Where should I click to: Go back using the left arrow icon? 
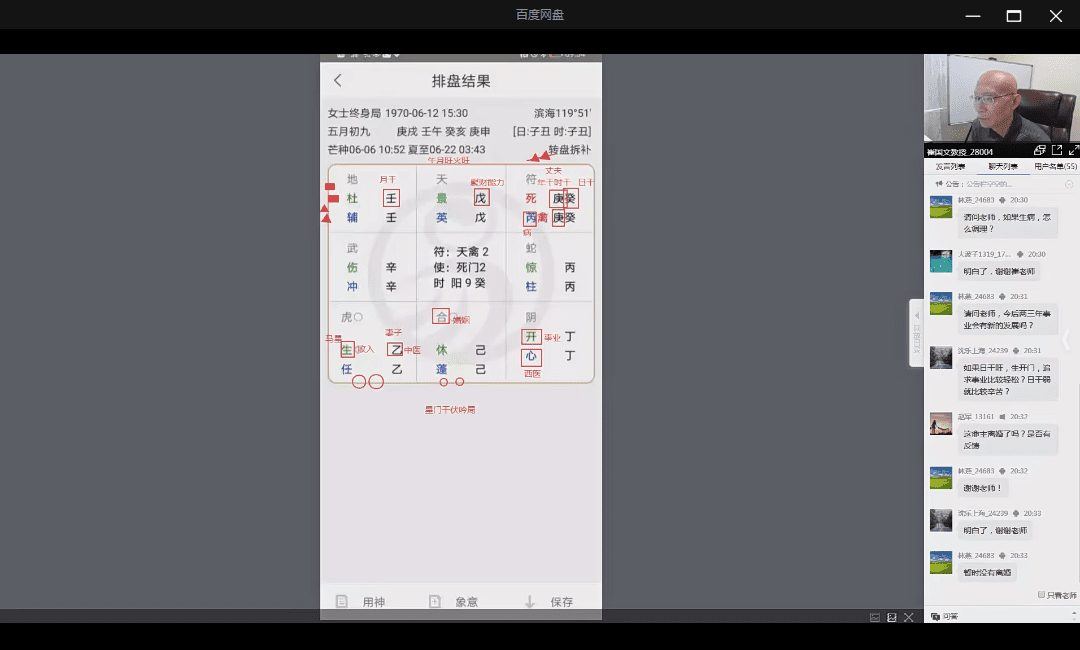[x=338, y=81]
